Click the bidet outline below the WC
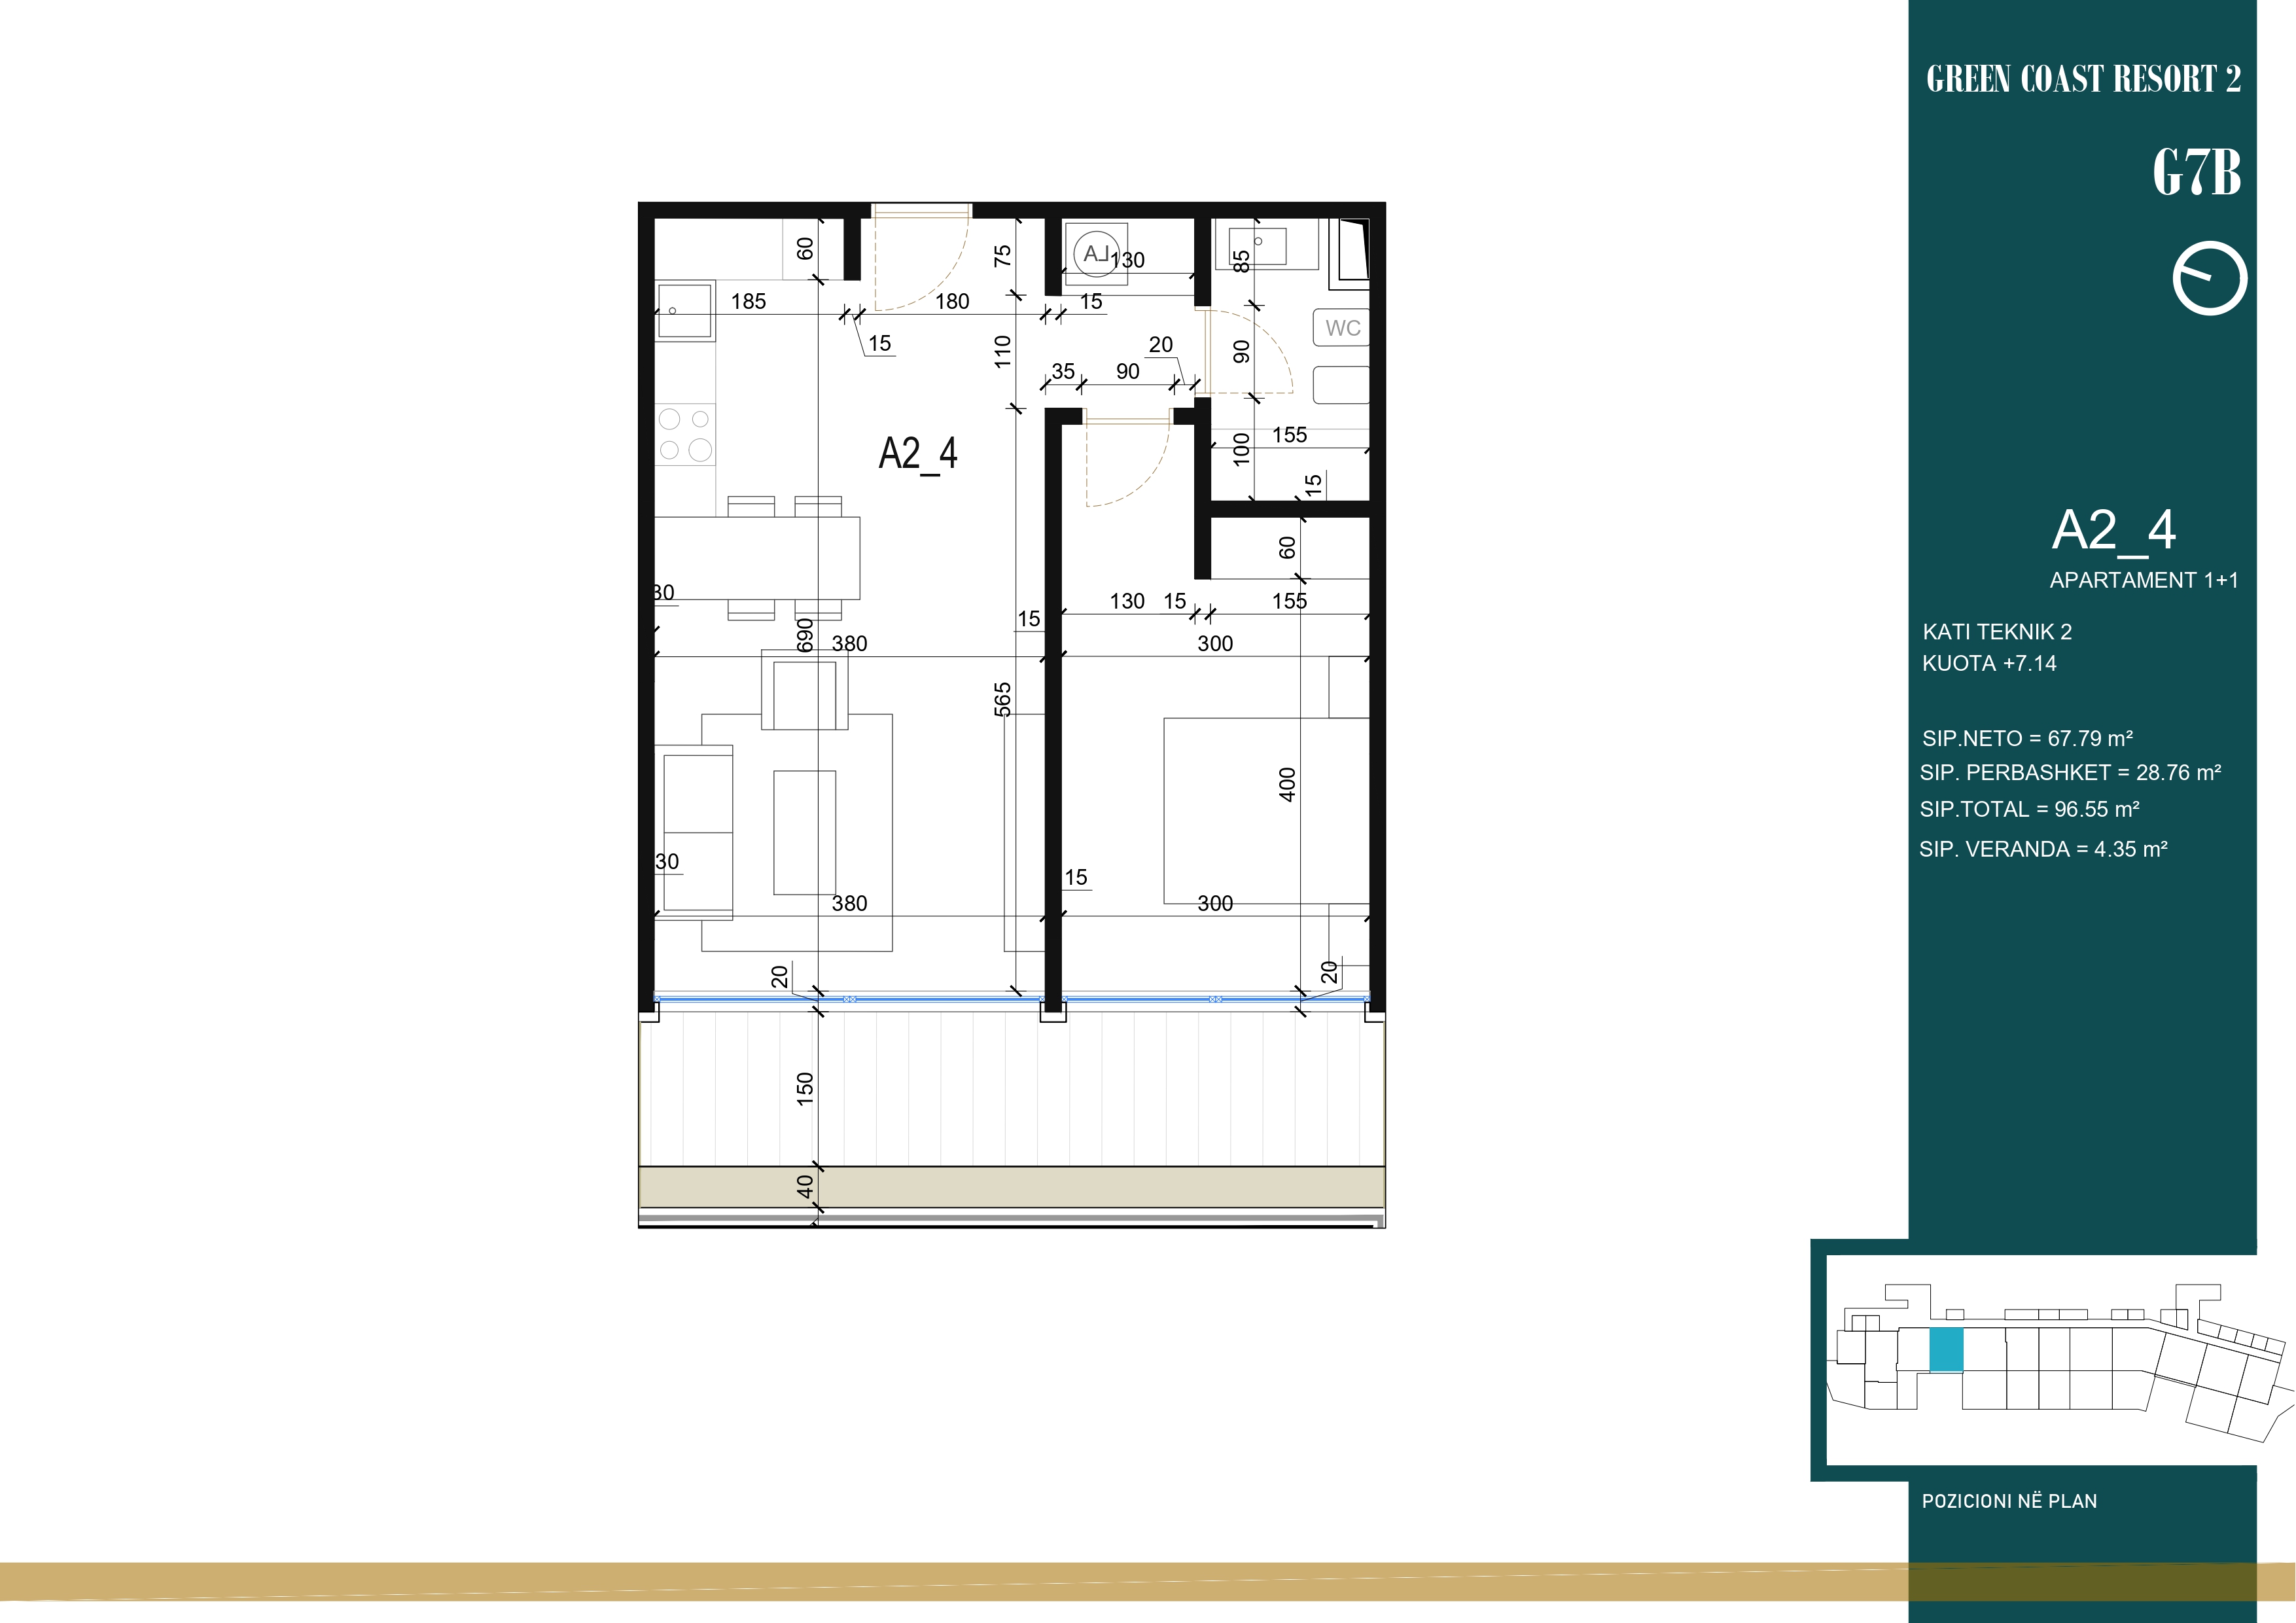Image resolution: width=2296 pixels, height=1623 pixels. coord(1341,385)
